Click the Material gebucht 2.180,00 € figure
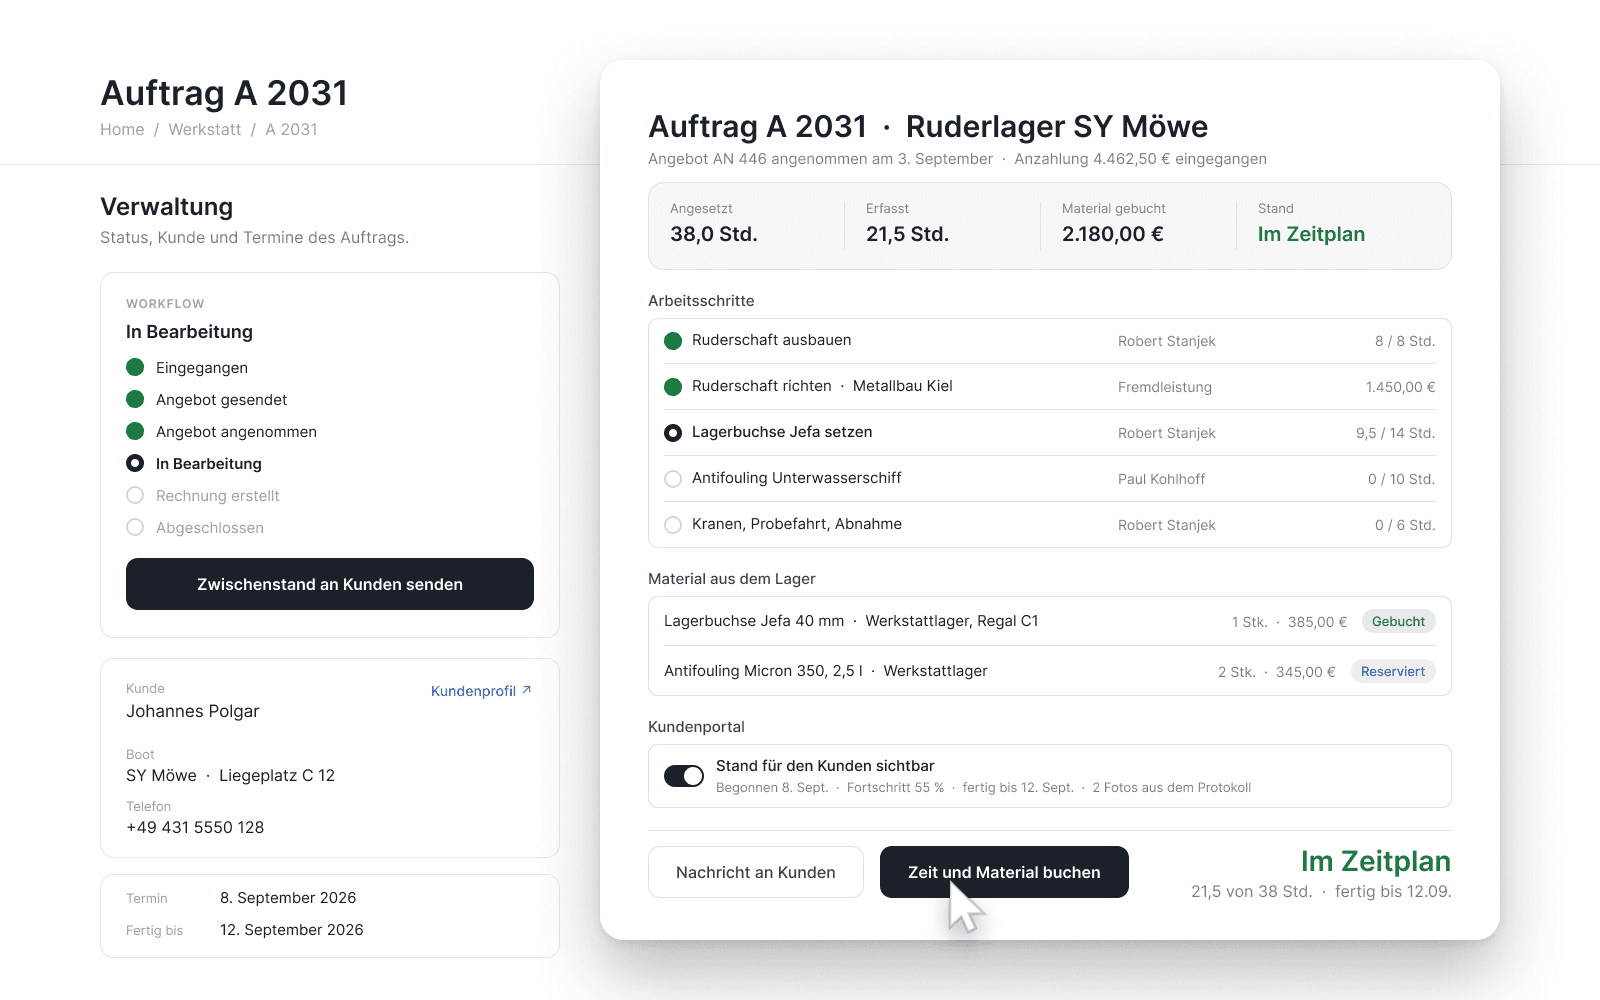 1113,234
